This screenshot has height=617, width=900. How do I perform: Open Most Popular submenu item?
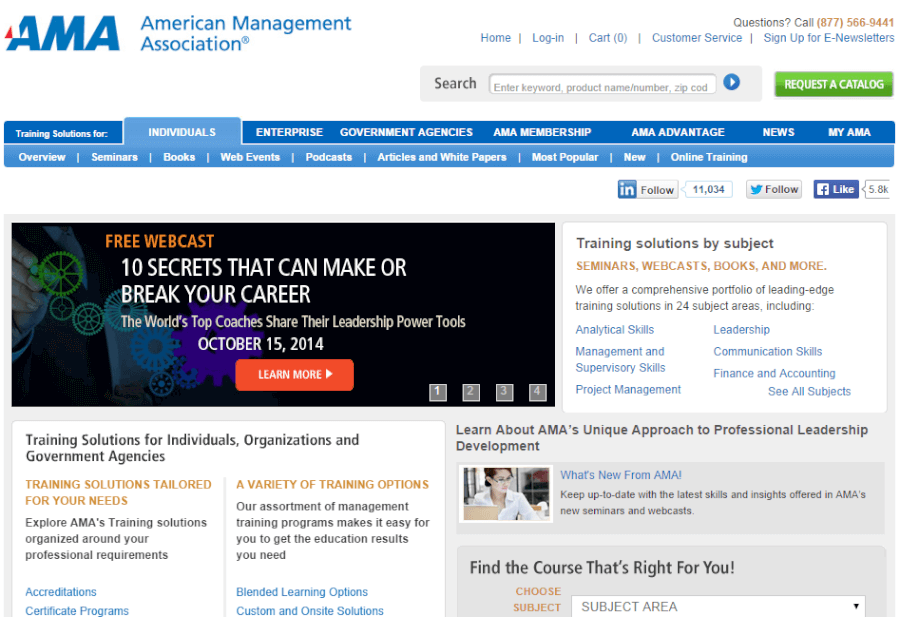pyautogui.click(x=565, y=157)
